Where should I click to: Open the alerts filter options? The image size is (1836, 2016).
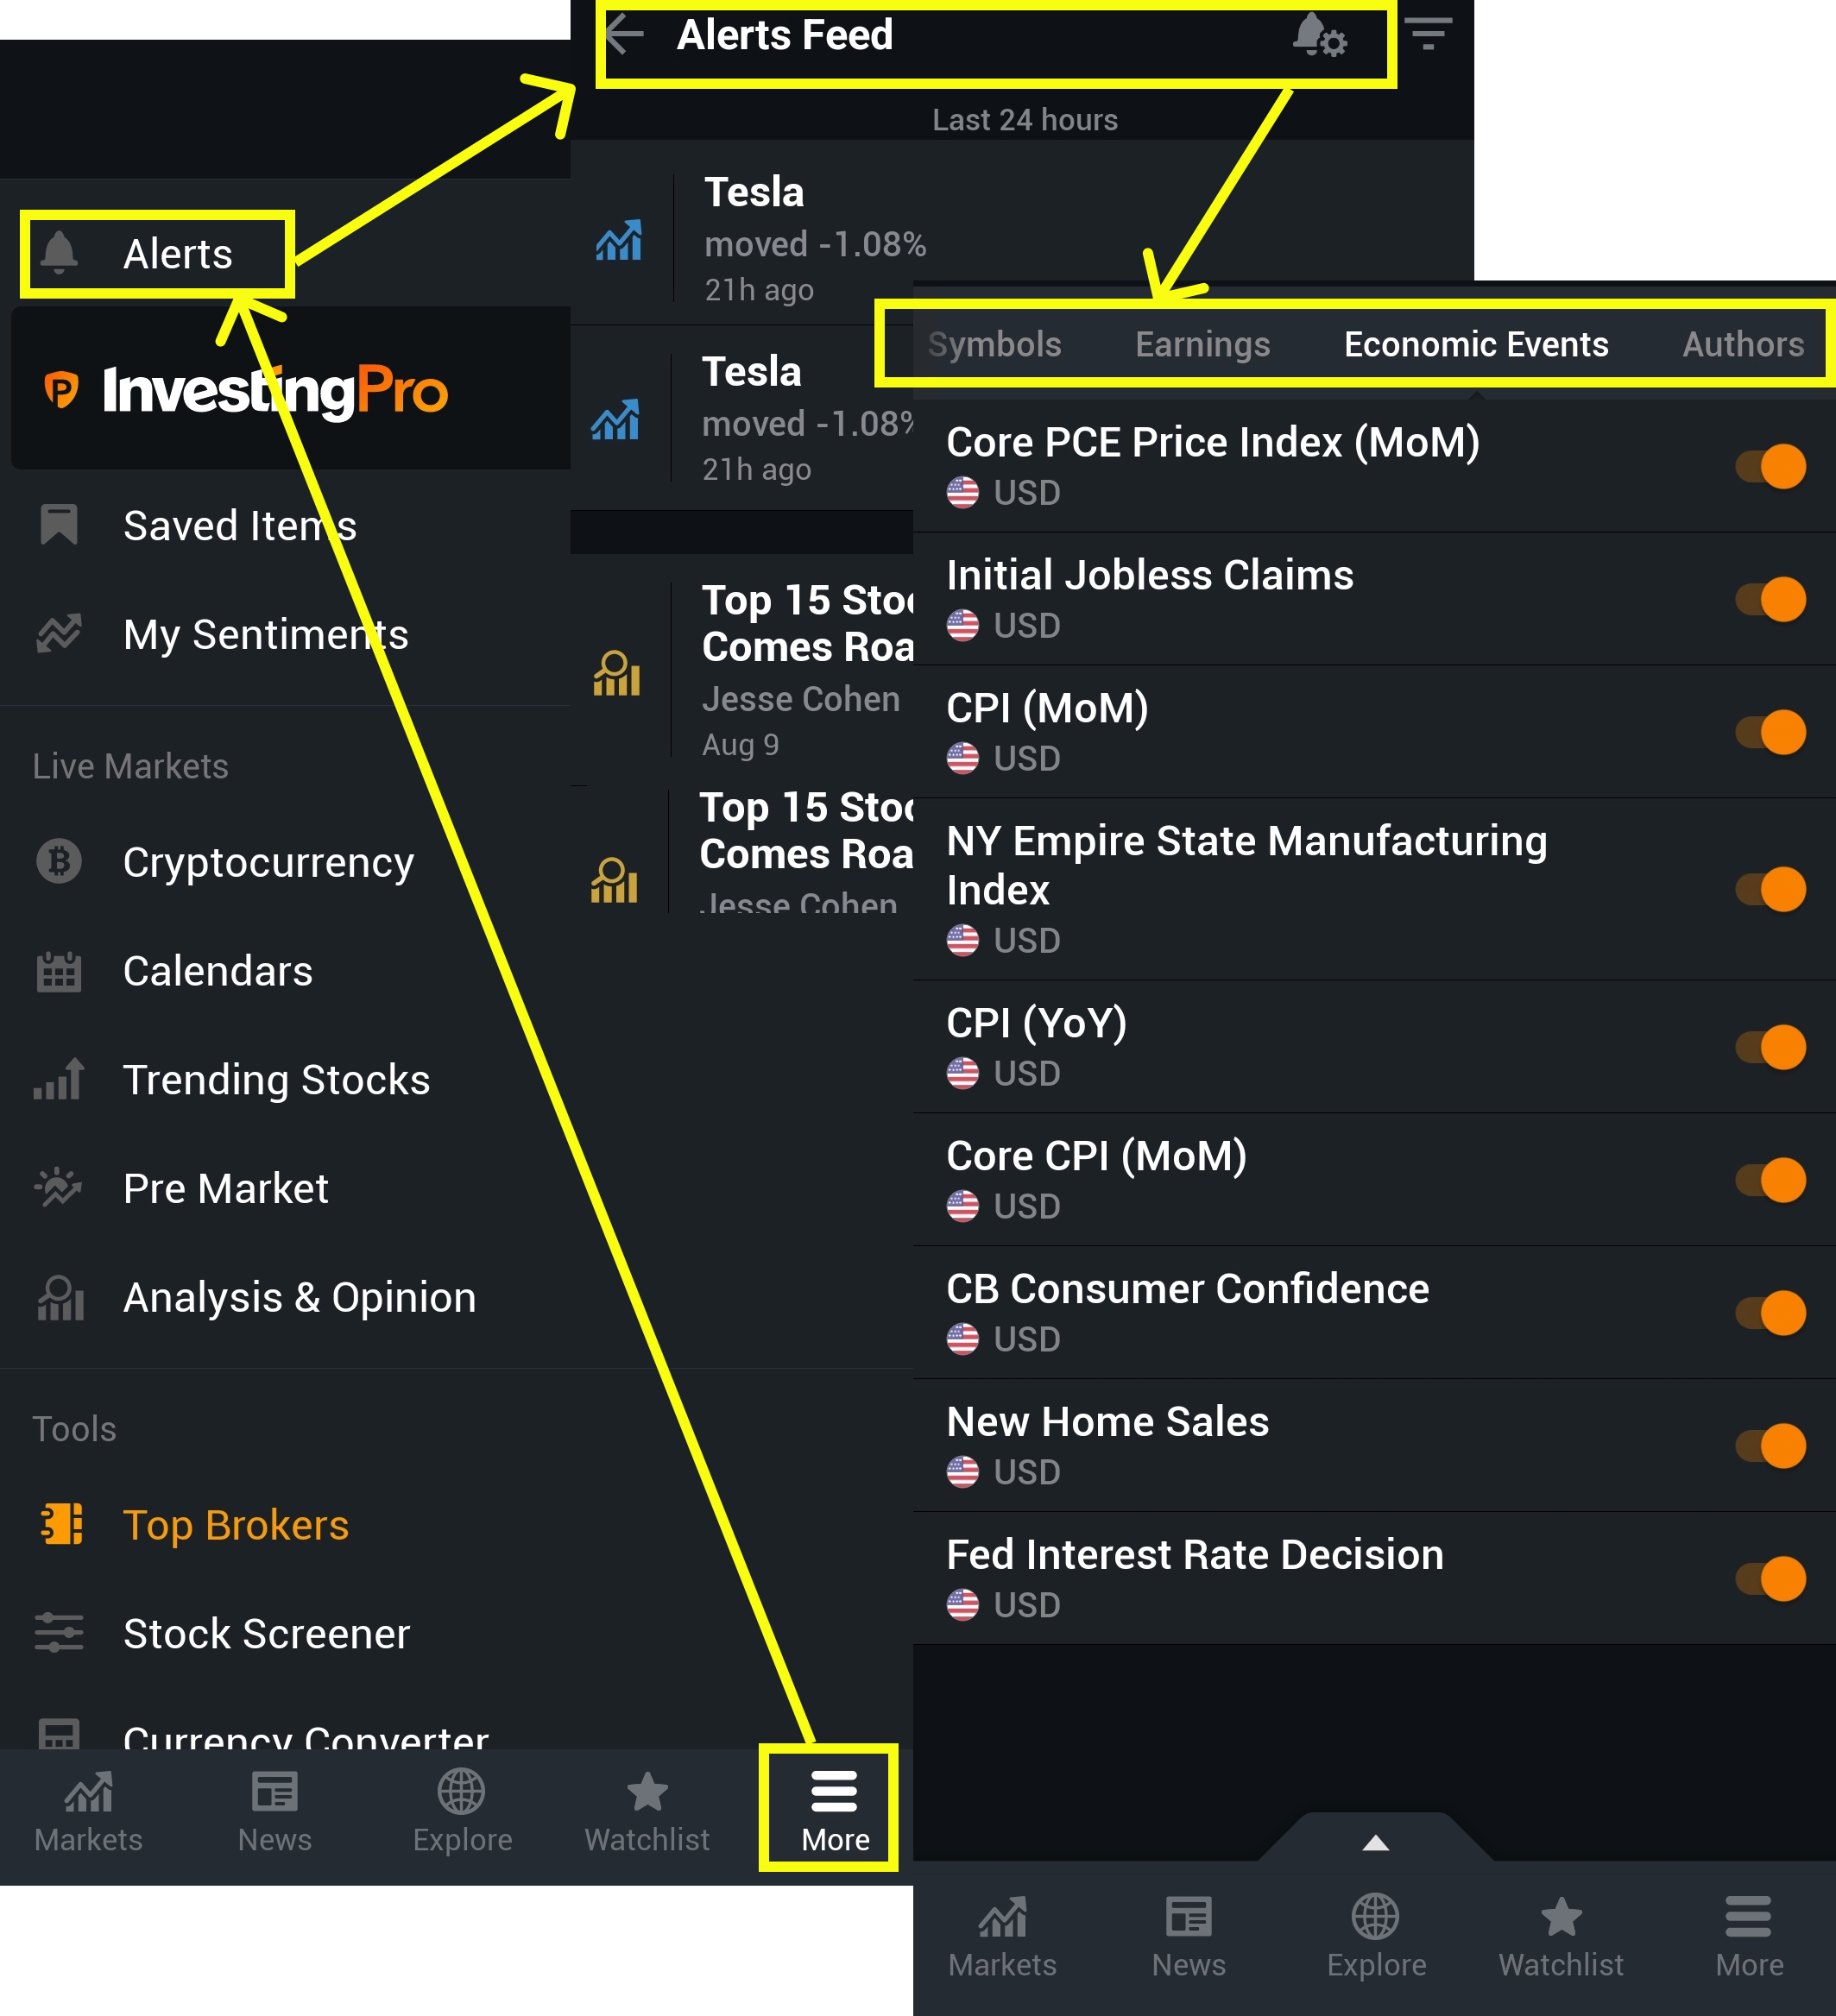tap(1430, 34)
